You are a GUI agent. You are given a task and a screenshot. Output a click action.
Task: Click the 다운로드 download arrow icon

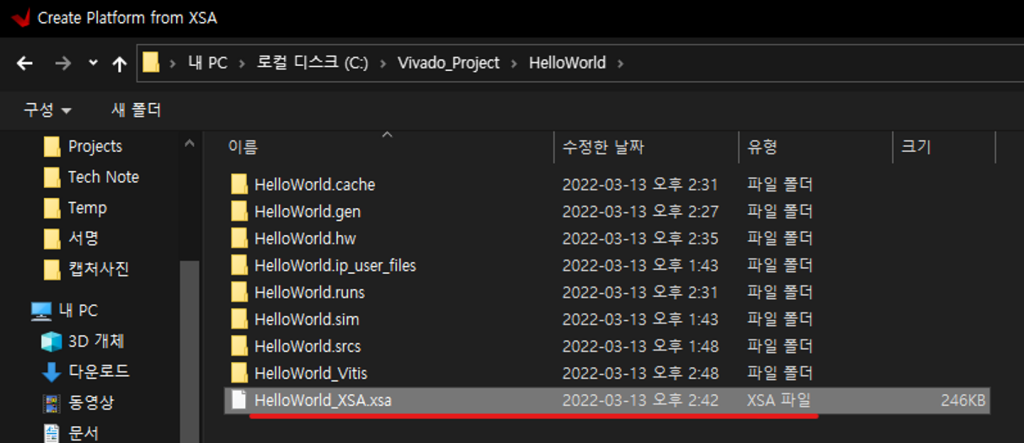pos(52,372)
